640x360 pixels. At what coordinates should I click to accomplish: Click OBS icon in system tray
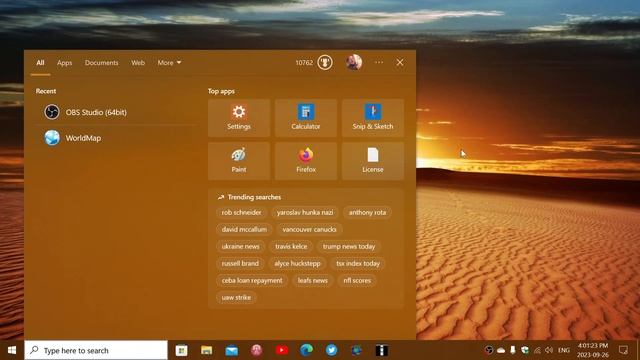pos(489,350)
